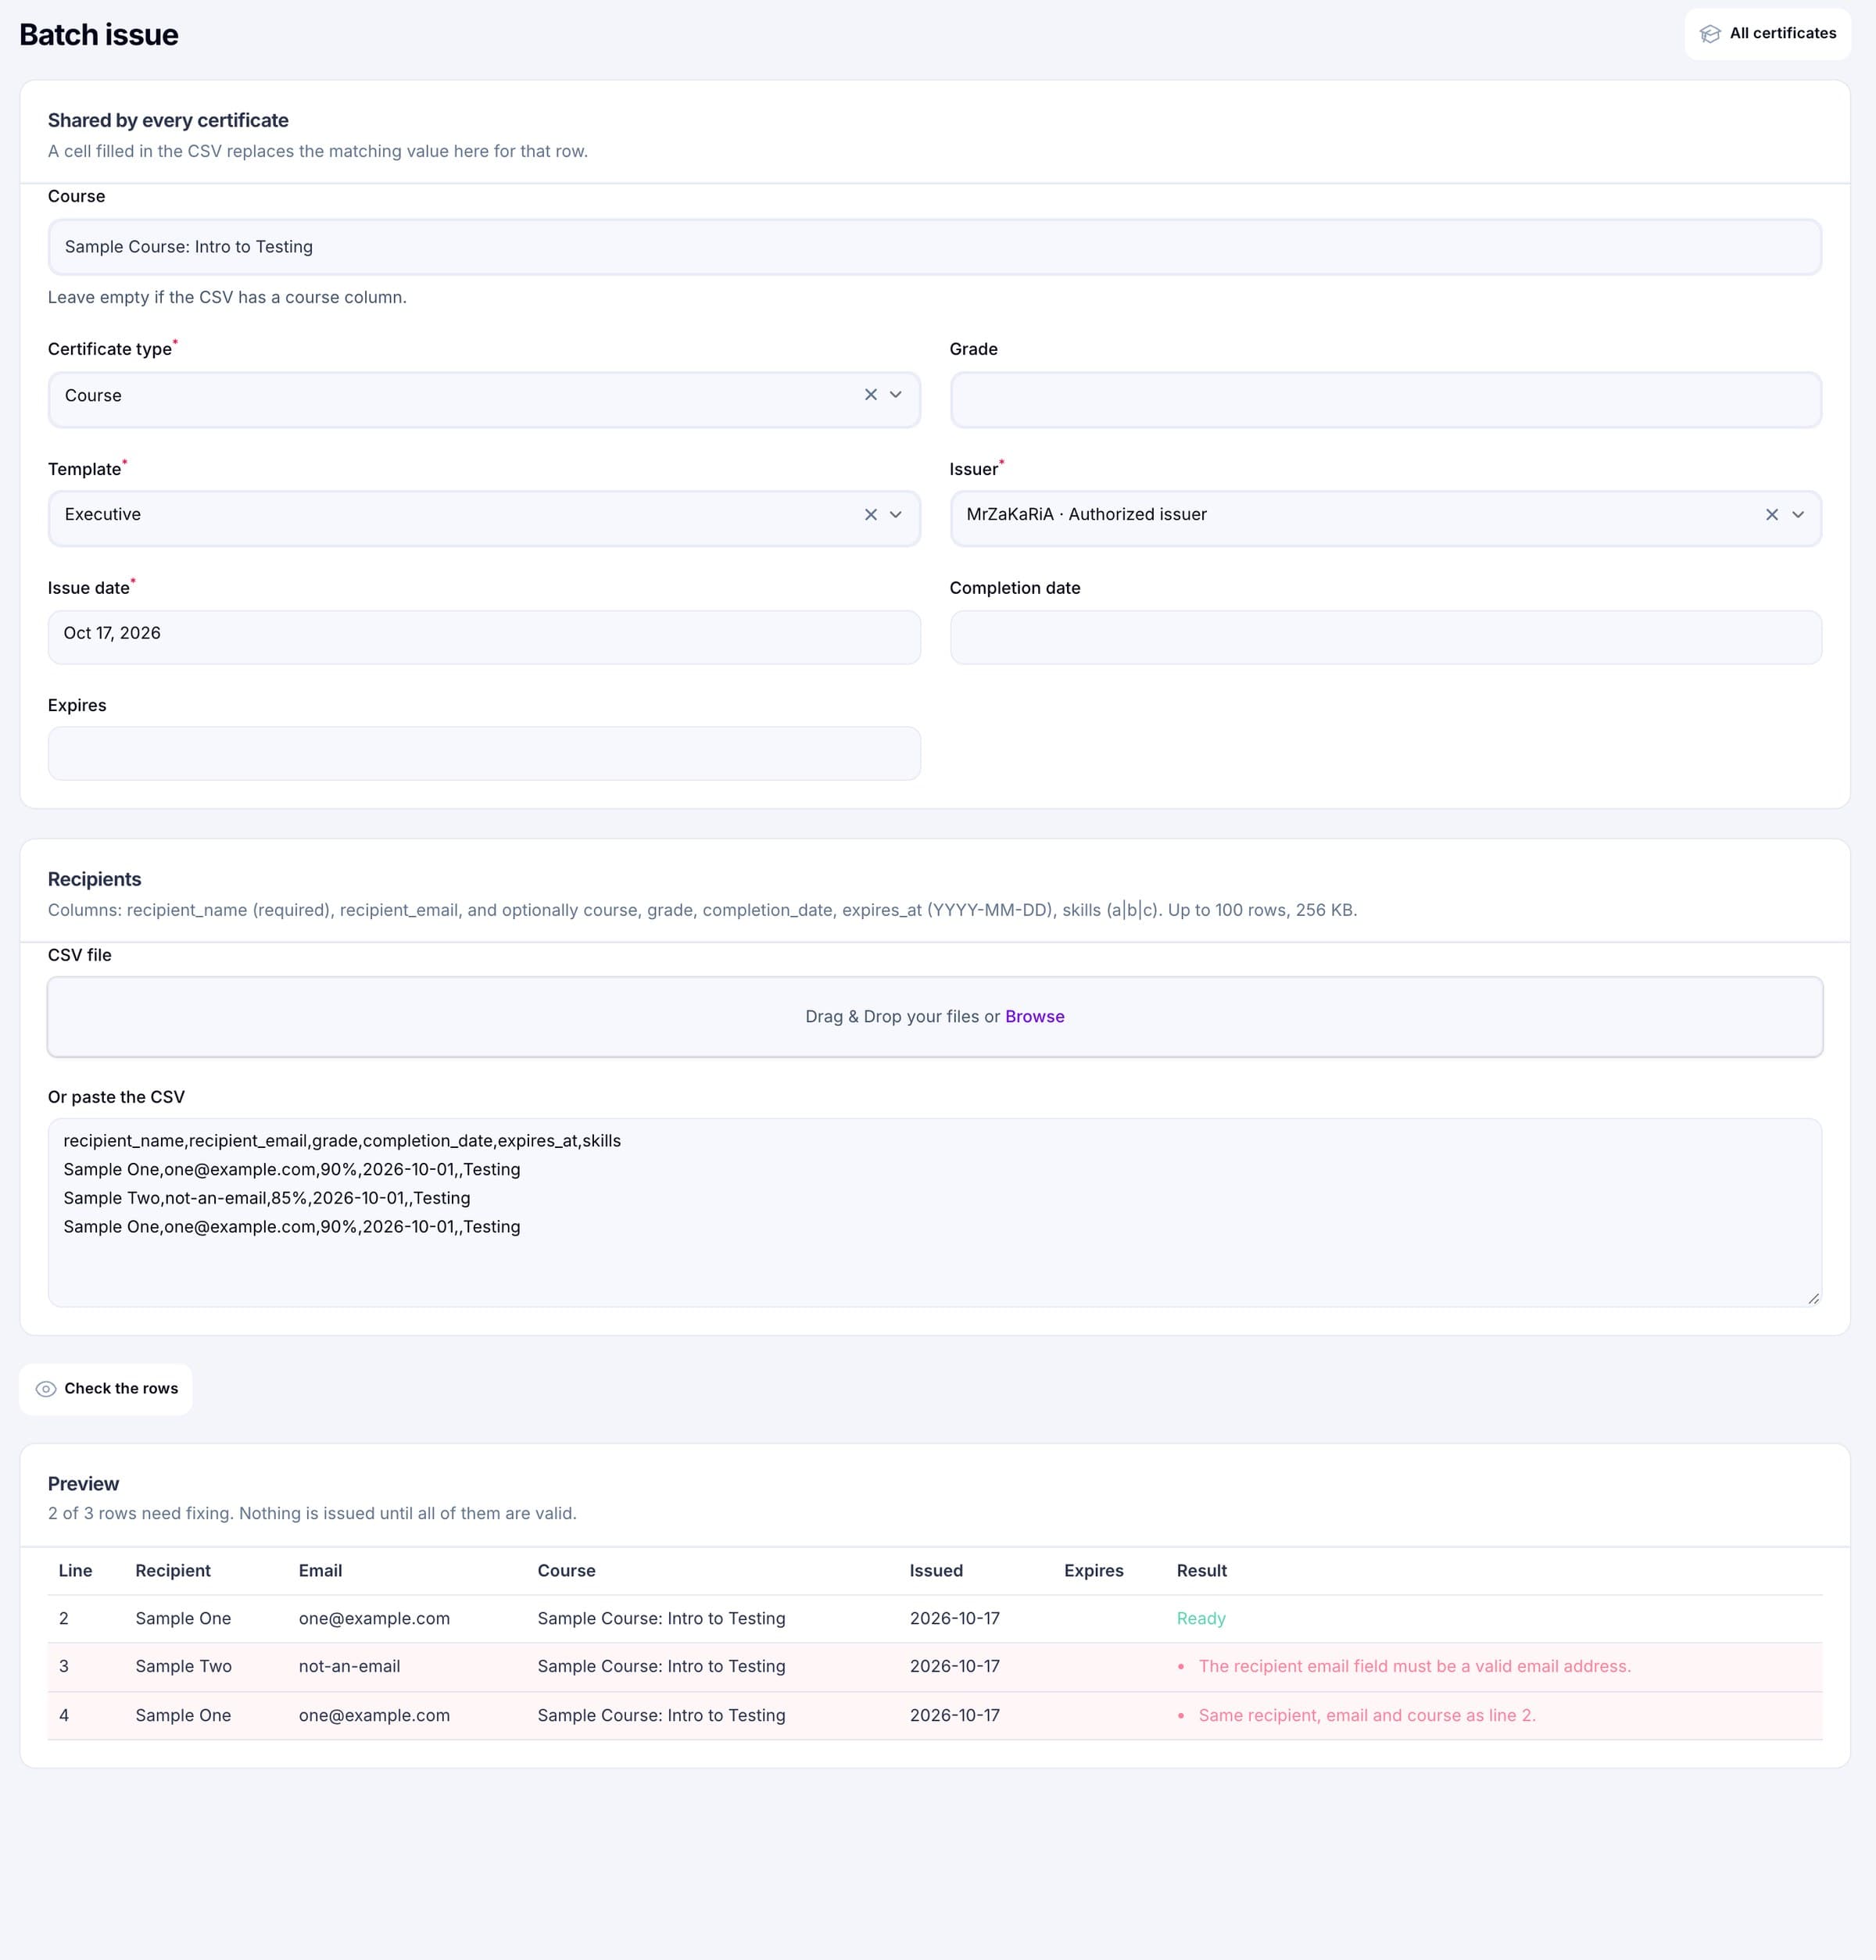
Task: Clear the Certificate type selection
Action: pyautogui.click(x=871, y=395)
